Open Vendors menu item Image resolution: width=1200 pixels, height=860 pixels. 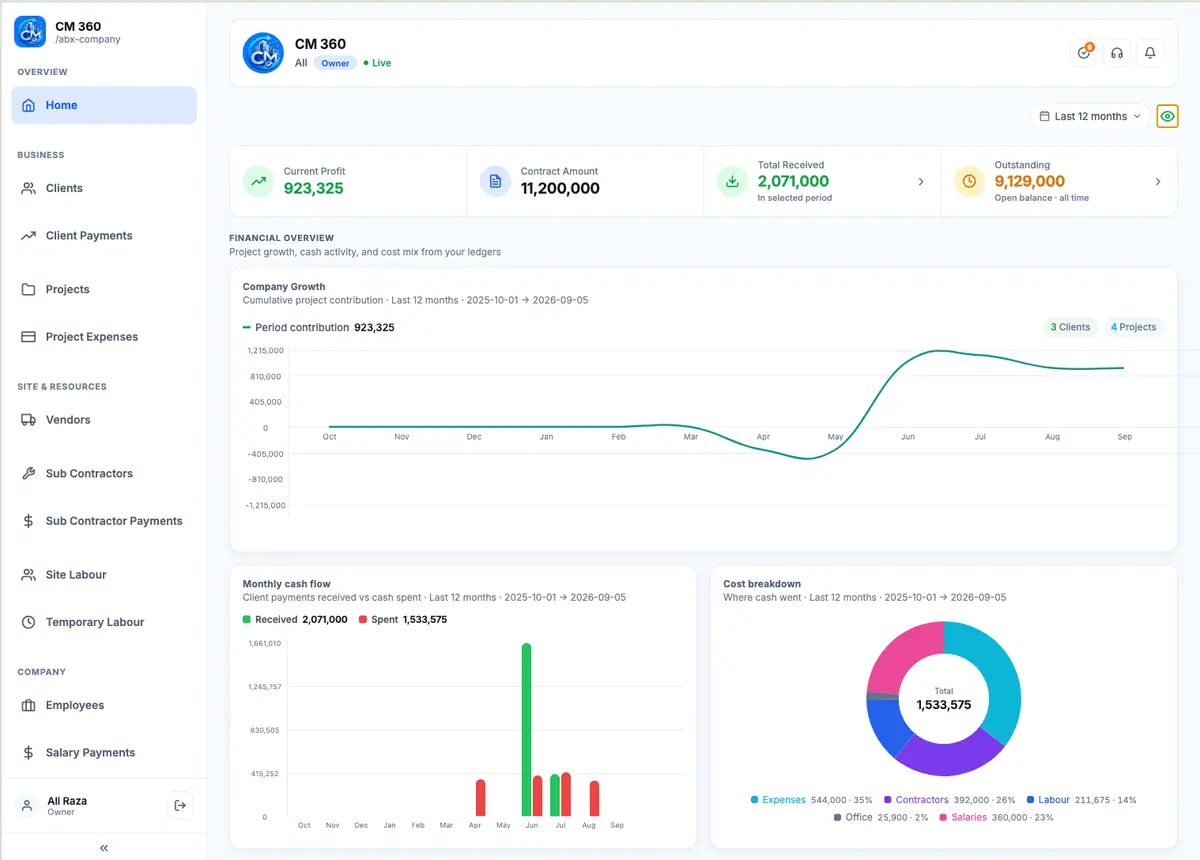(x=104, y=420)
